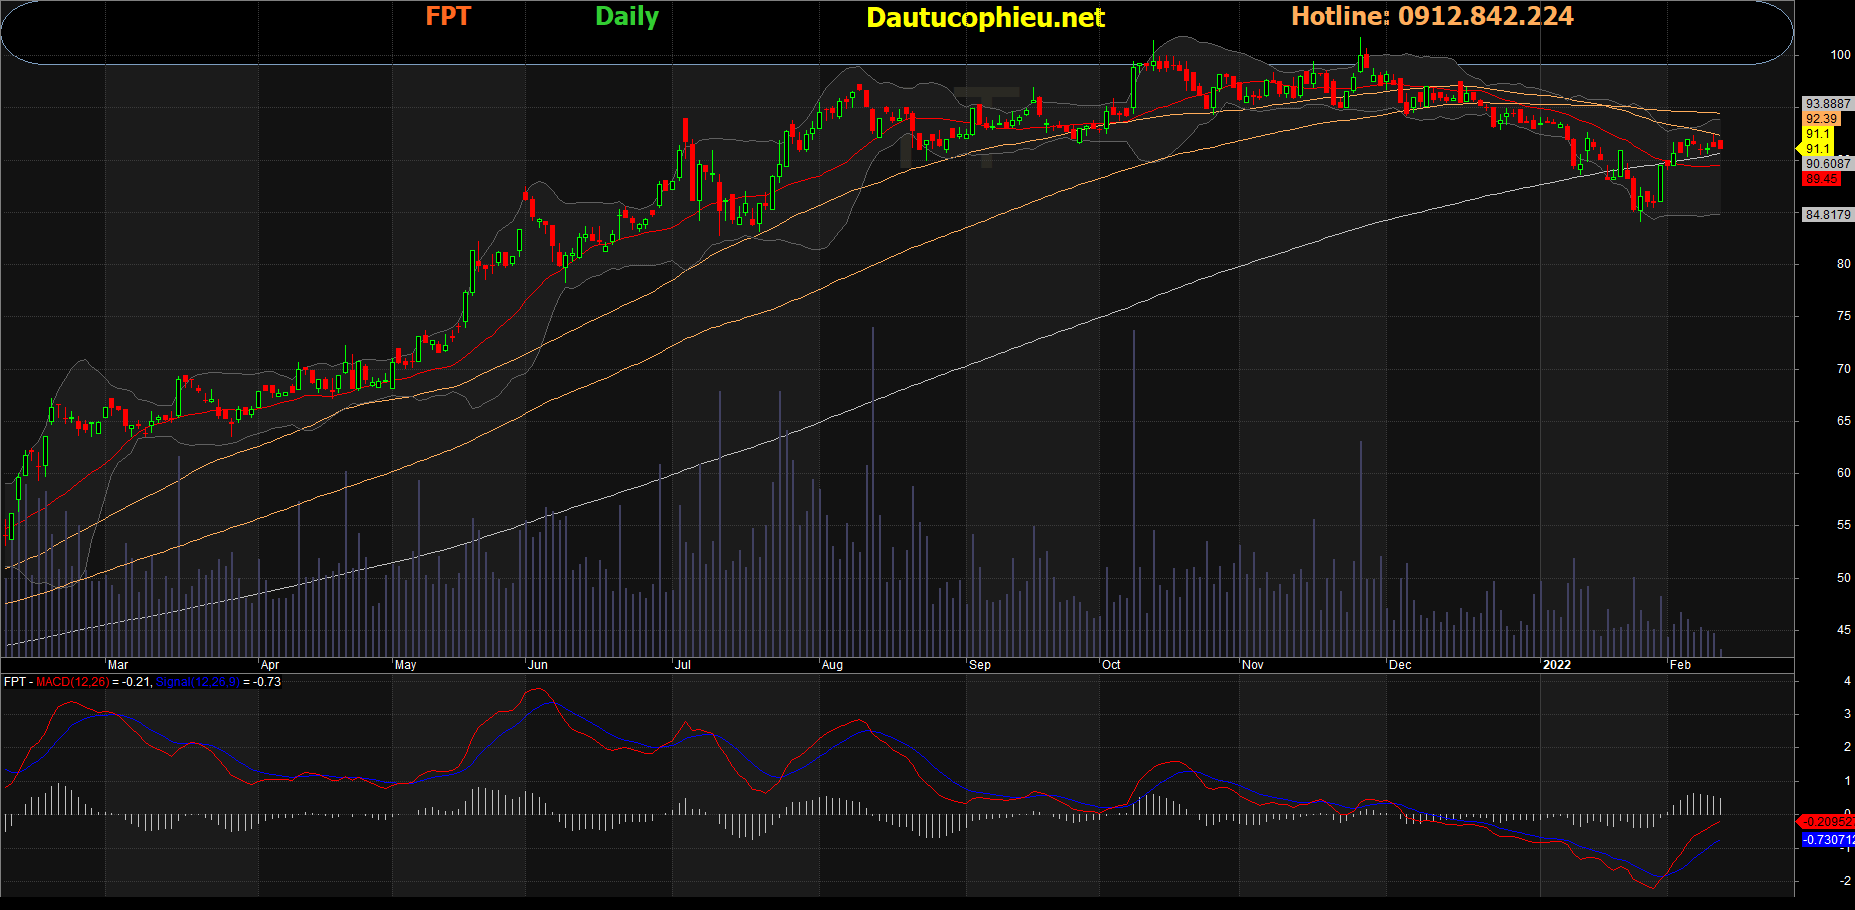Click the green Daily timeframe label
The image size is (1855, 910).
coord(626,16)
